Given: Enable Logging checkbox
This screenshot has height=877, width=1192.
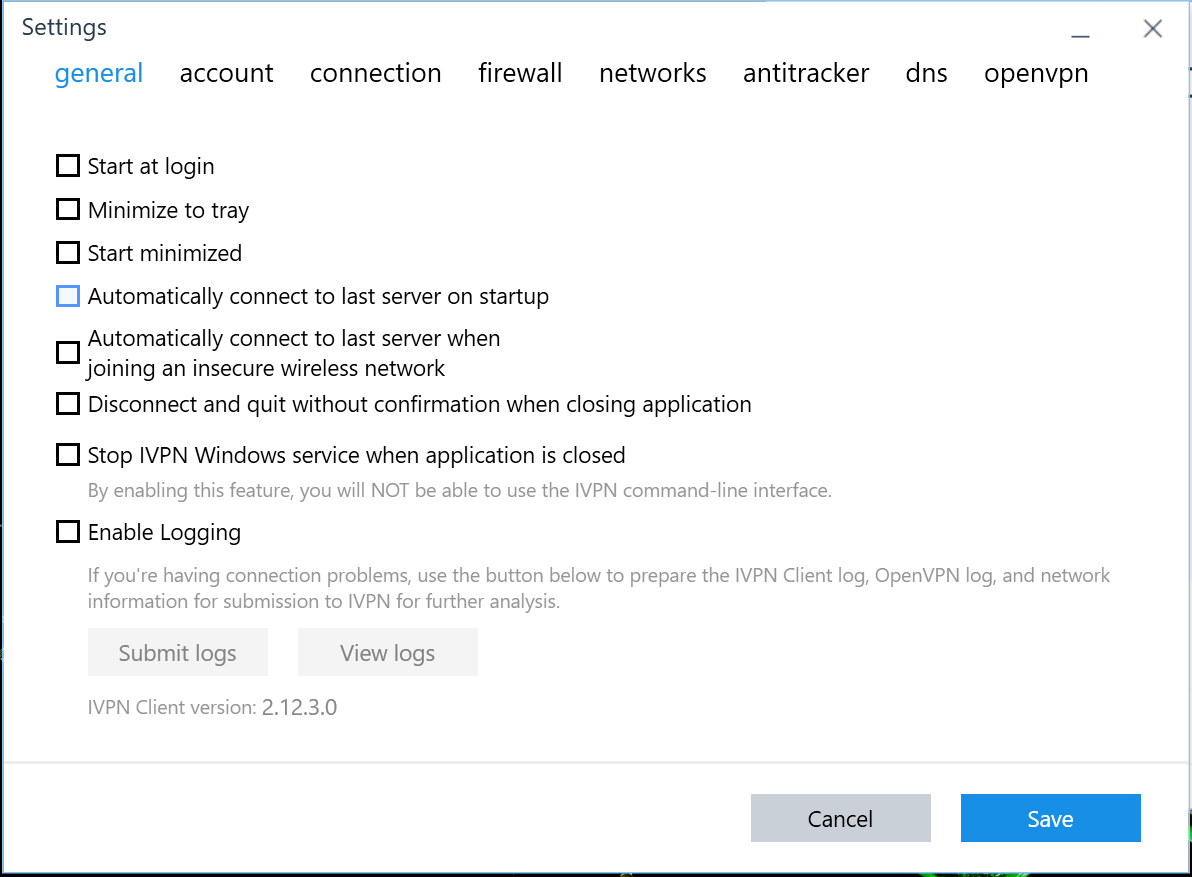Looking at the screenshot, I should coord(67,531).
